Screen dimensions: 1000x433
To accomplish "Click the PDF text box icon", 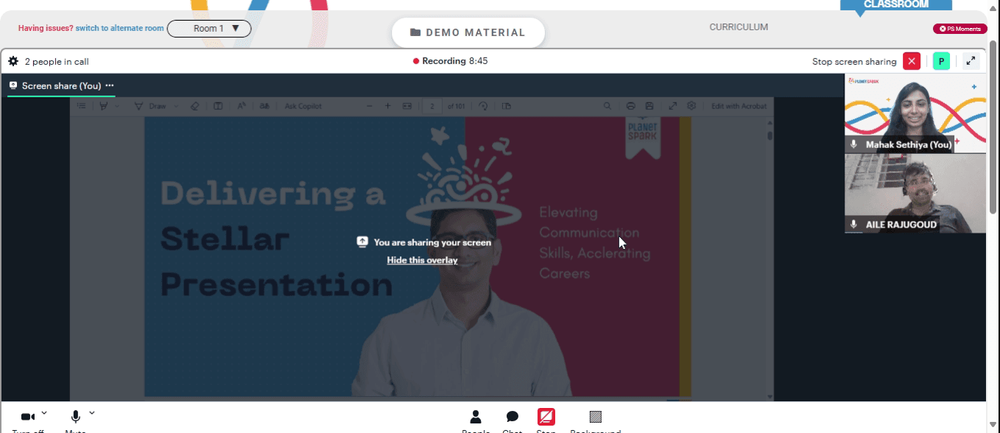I will (x=218, y=106).
